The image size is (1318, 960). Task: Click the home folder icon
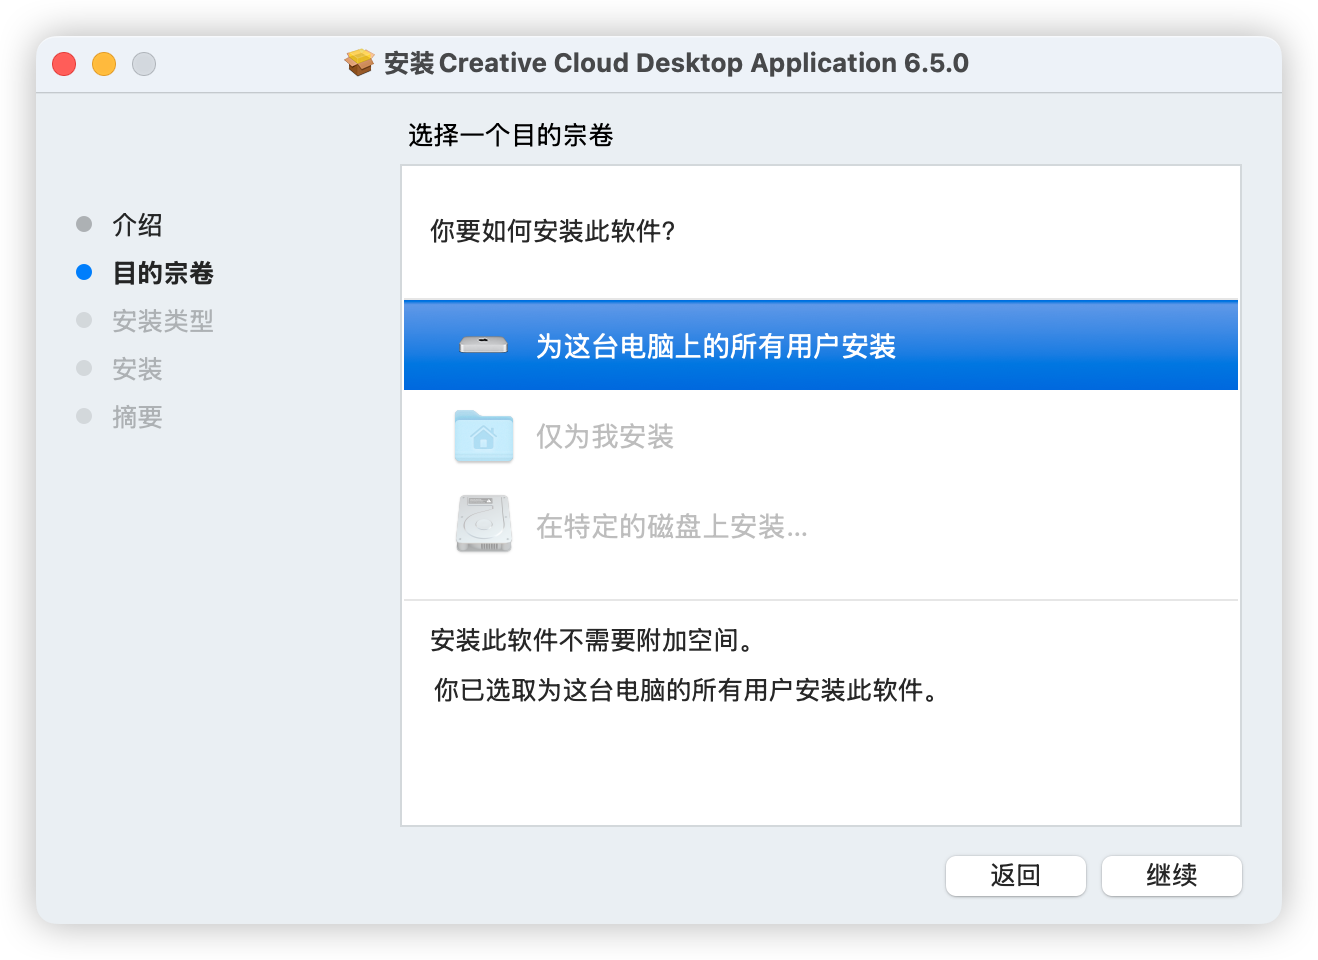pos(484,436)
